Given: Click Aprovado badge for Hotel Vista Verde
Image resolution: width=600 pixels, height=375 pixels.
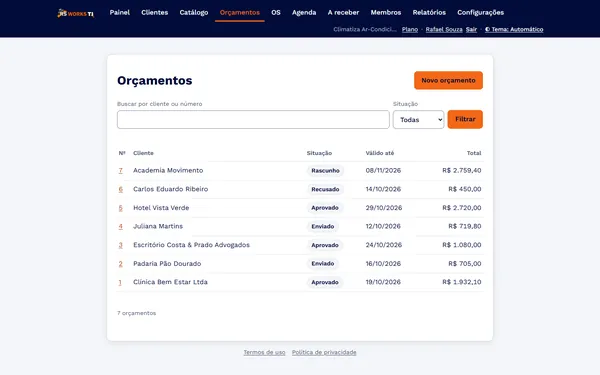Looking at the screenshot, I should click(x=325, y=208).
